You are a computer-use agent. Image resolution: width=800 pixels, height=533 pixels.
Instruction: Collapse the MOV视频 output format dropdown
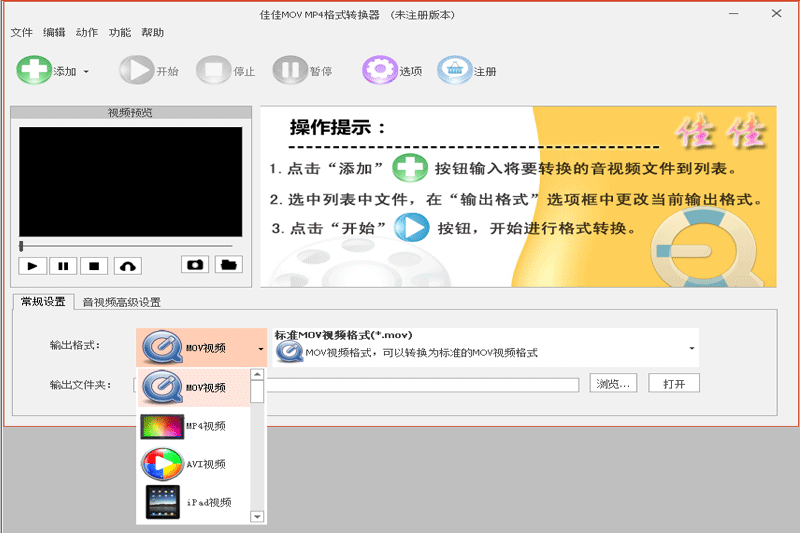(261, 349)
